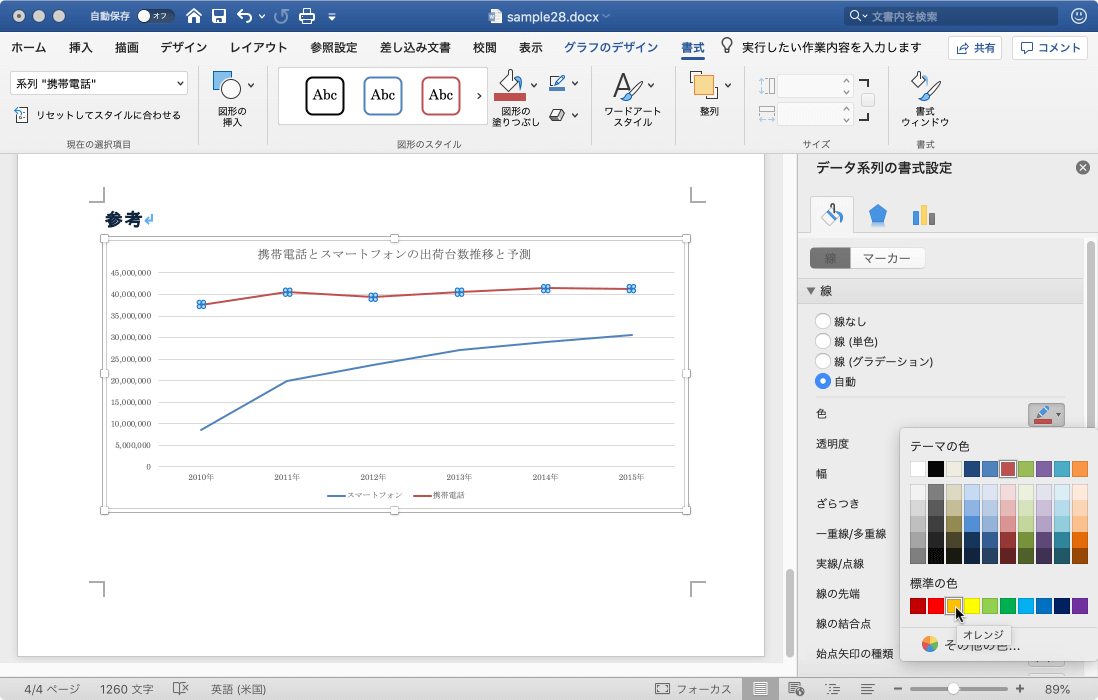Click the コメント button
This screenshot has width=1098, height=700.
[1050, 48]
